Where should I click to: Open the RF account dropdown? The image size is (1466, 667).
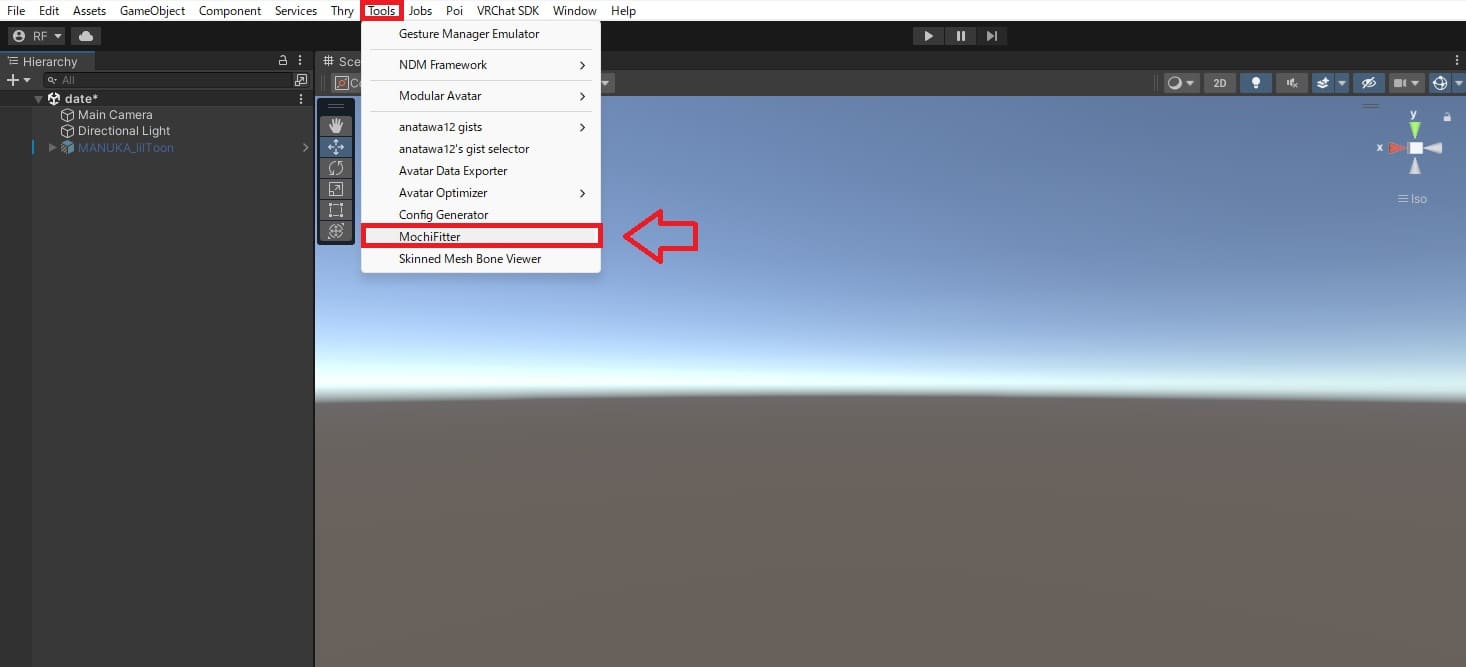pos(37,36)
